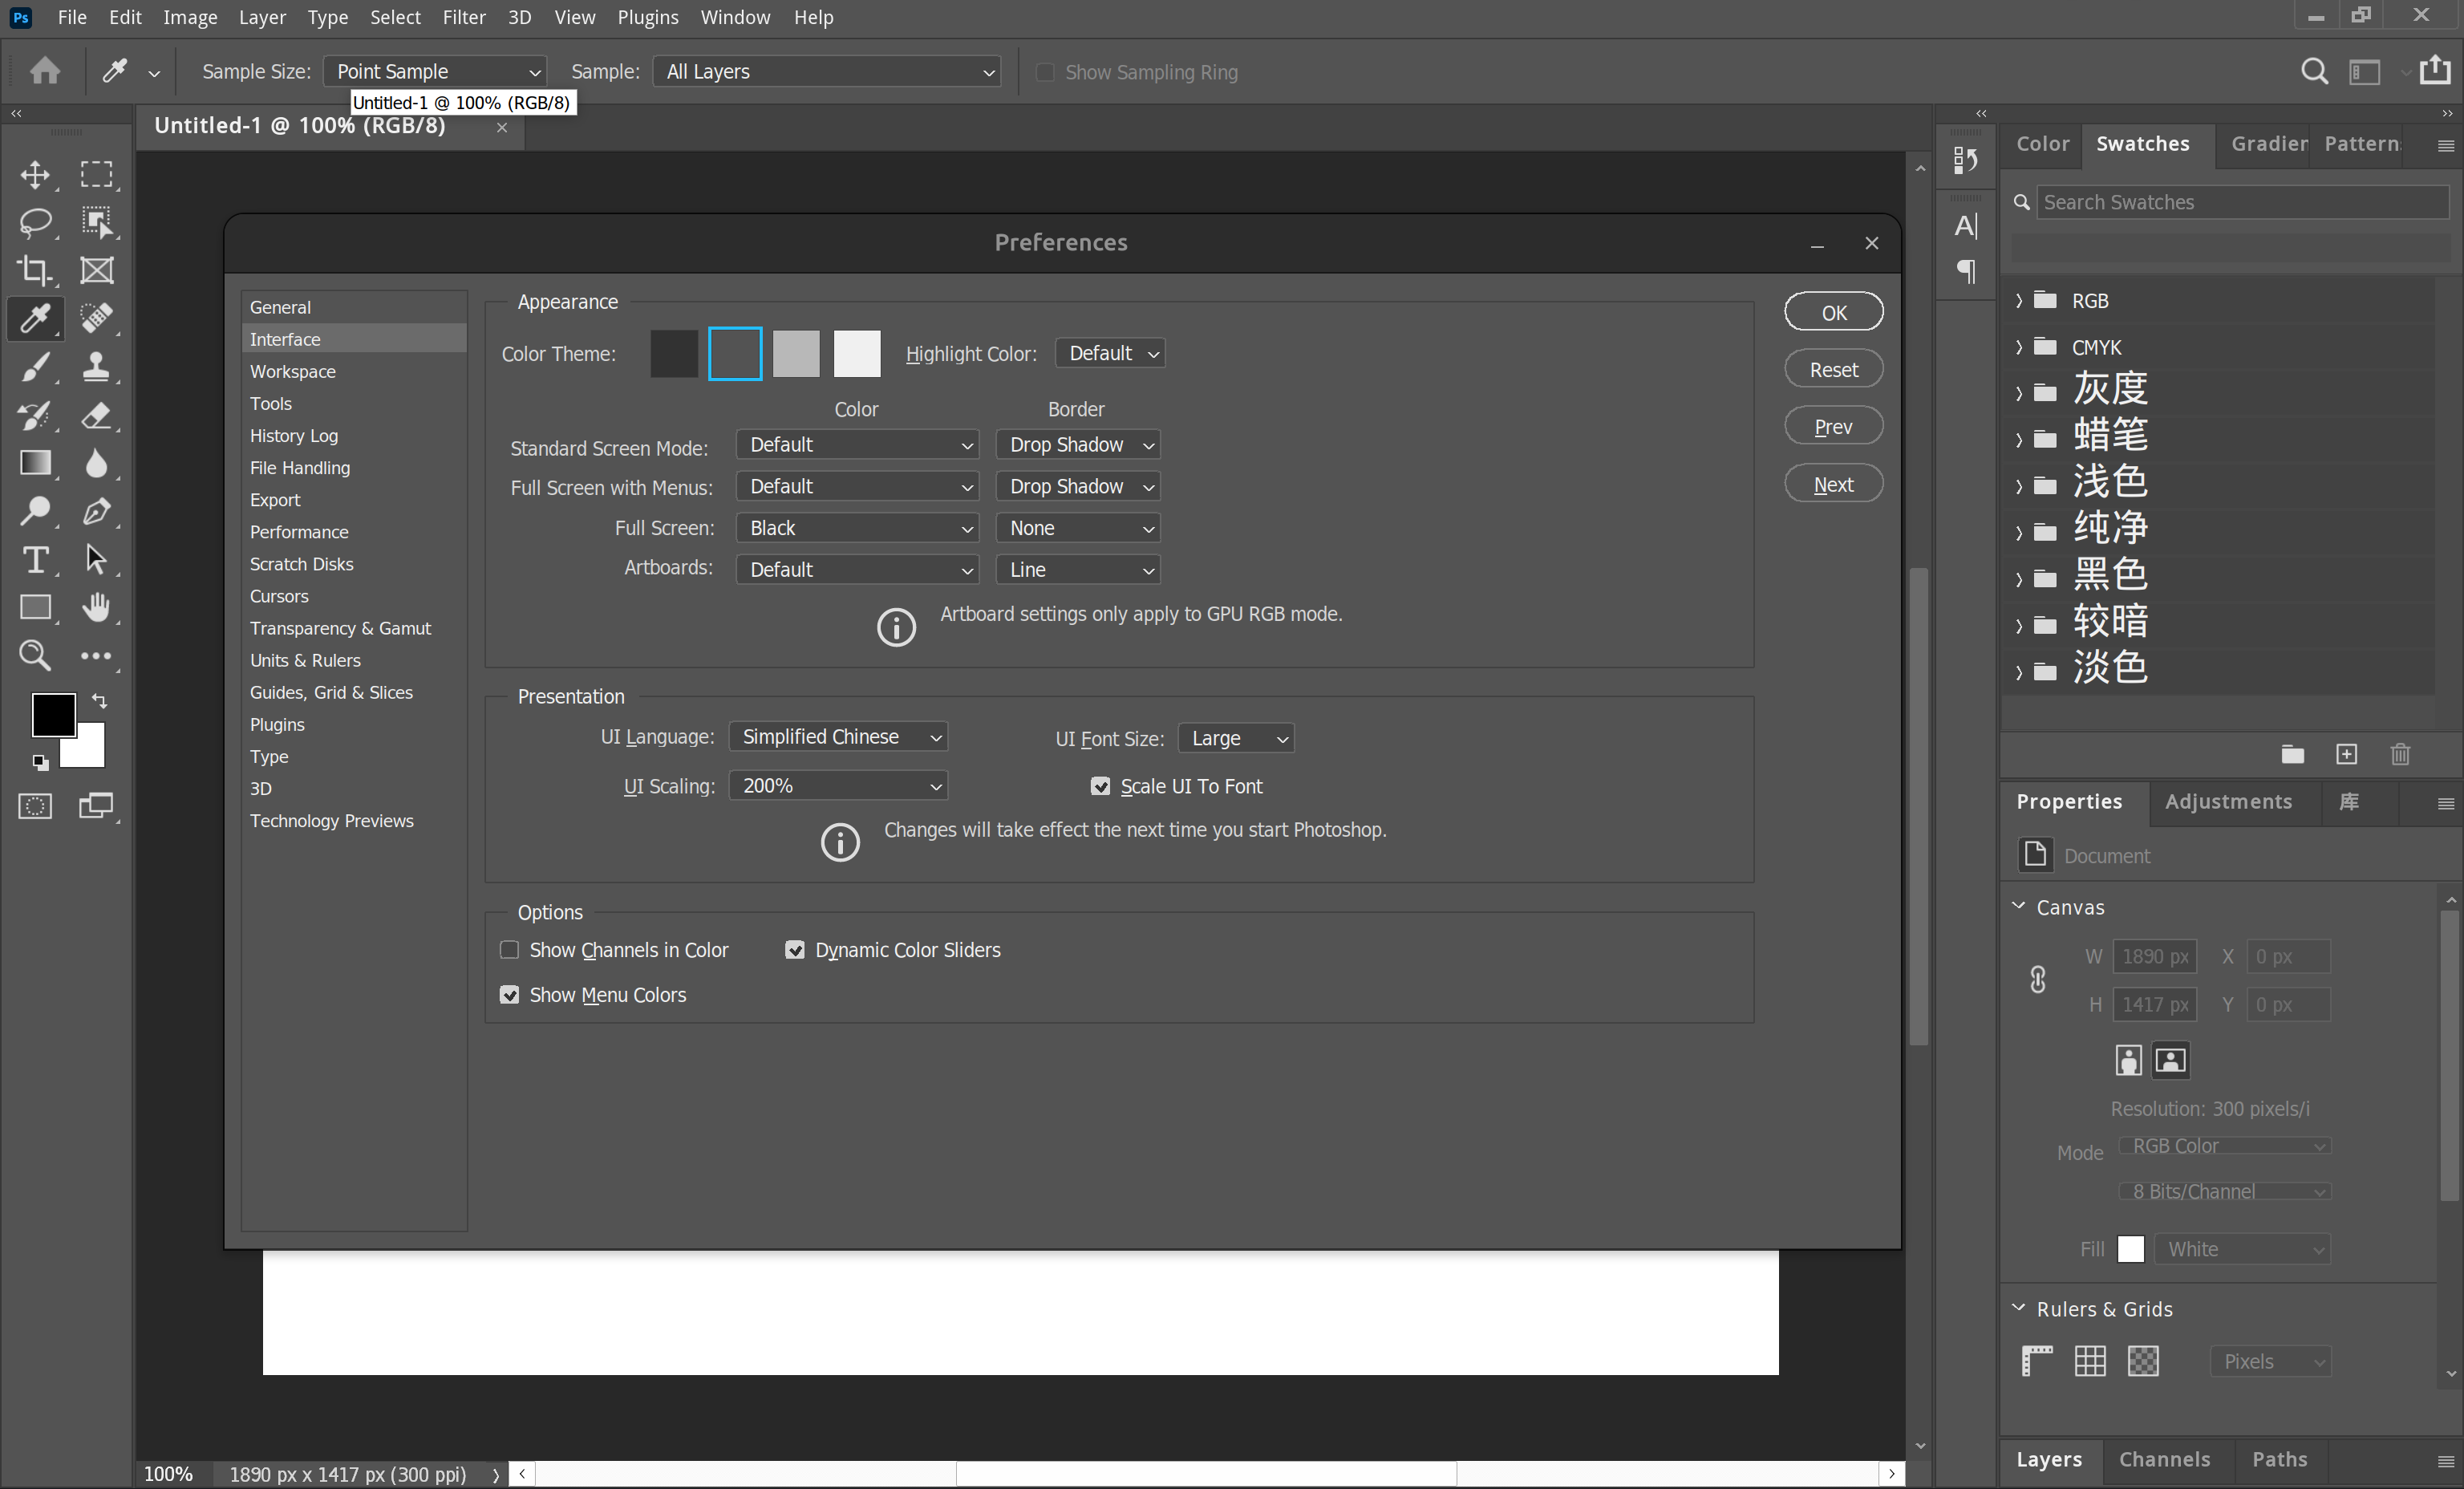Select the Zoom tool in toolbar
Image resolution: width=2464 pixels, height=1489 pixels.
36,655
